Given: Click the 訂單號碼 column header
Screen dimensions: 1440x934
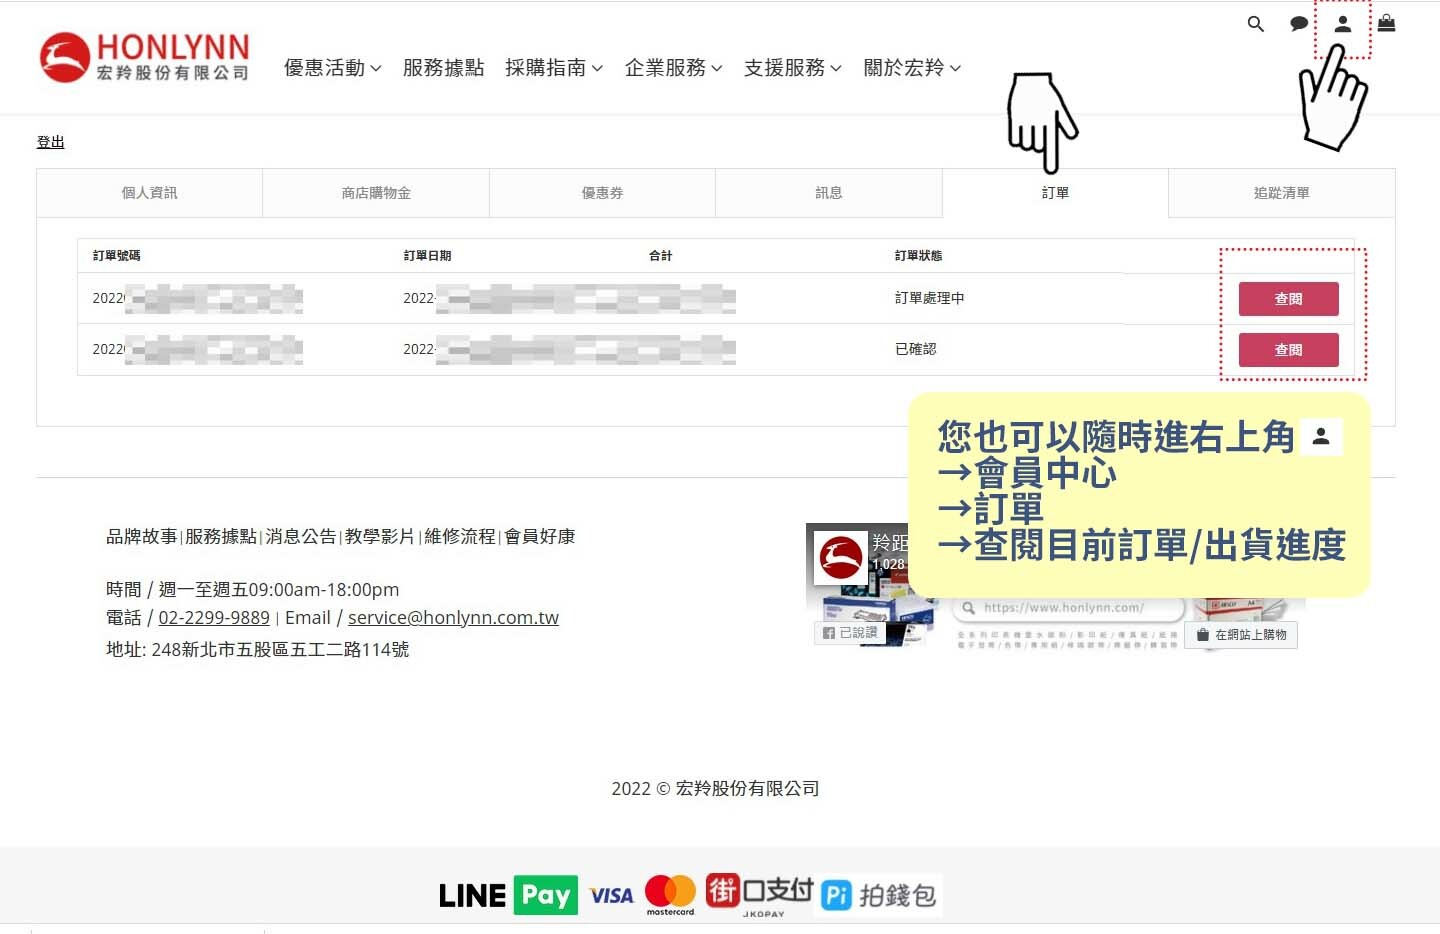Looking at the screenshot, I should click(x=117, y=256).
